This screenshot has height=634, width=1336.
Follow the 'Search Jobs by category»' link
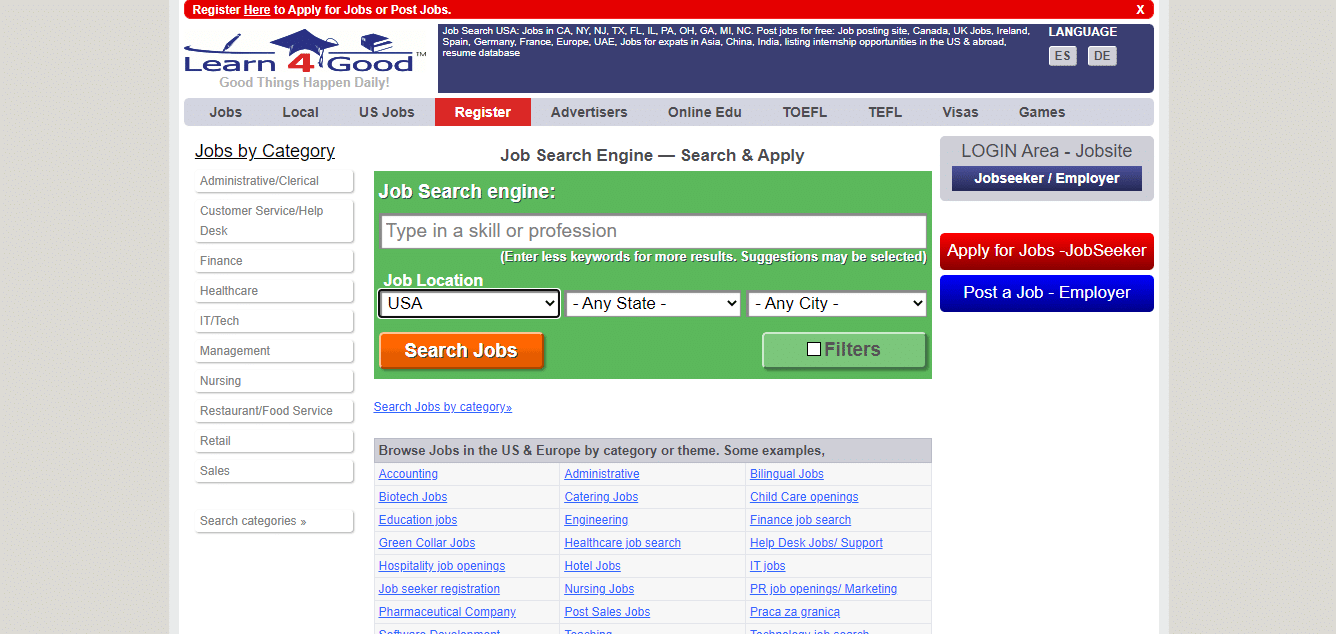pyautogui.click(x=443, y=407)
